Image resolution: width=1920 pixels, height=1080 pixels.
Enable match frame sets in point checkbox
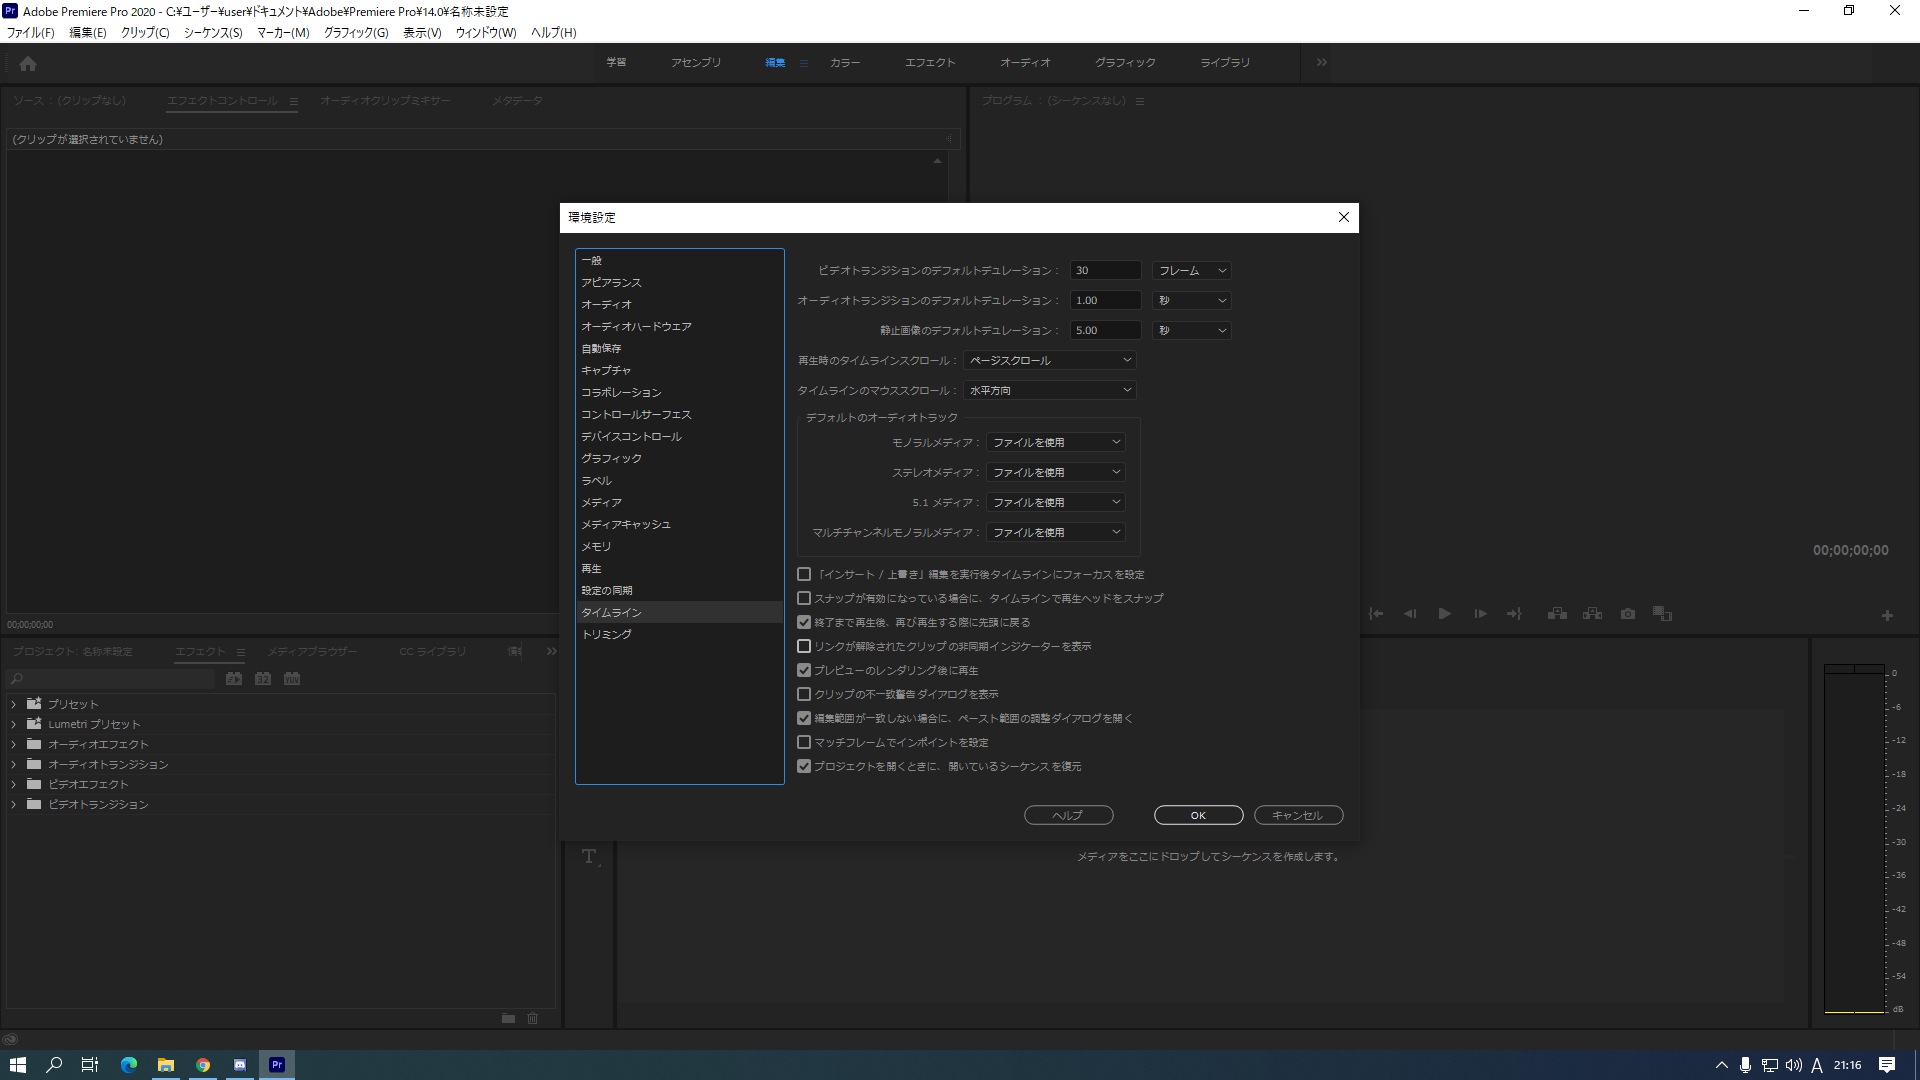(804, 742)
